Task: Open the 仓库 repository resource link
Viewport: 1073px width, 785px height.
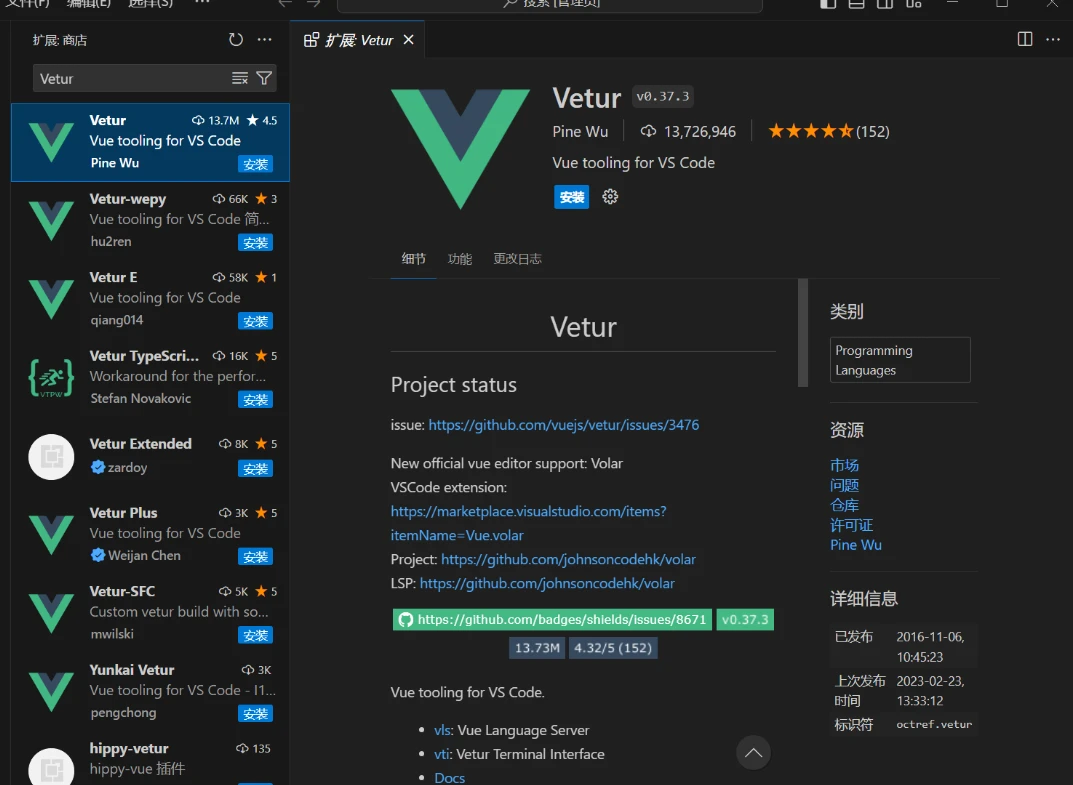Action: 844,505
